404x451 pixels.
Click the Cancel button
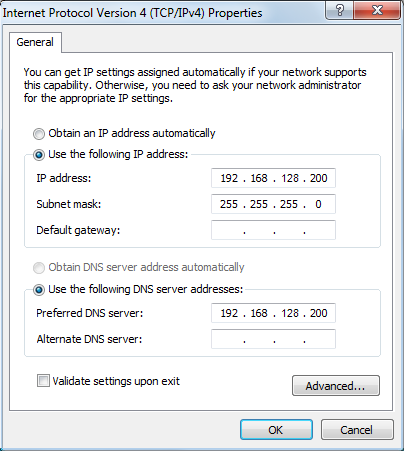pos(357,430)
